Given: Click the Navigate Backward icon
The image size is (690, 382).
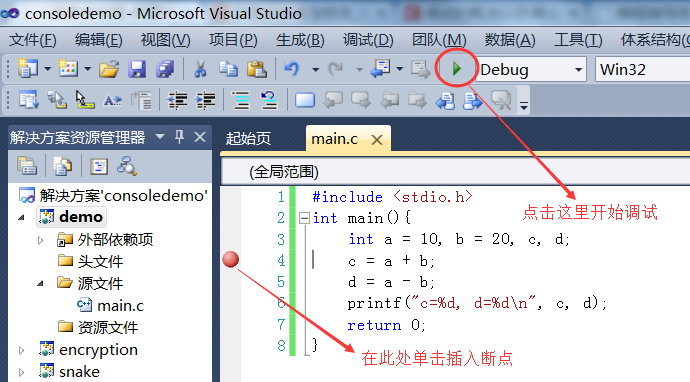Looking at the screenshot, I should tap(381, 69).
